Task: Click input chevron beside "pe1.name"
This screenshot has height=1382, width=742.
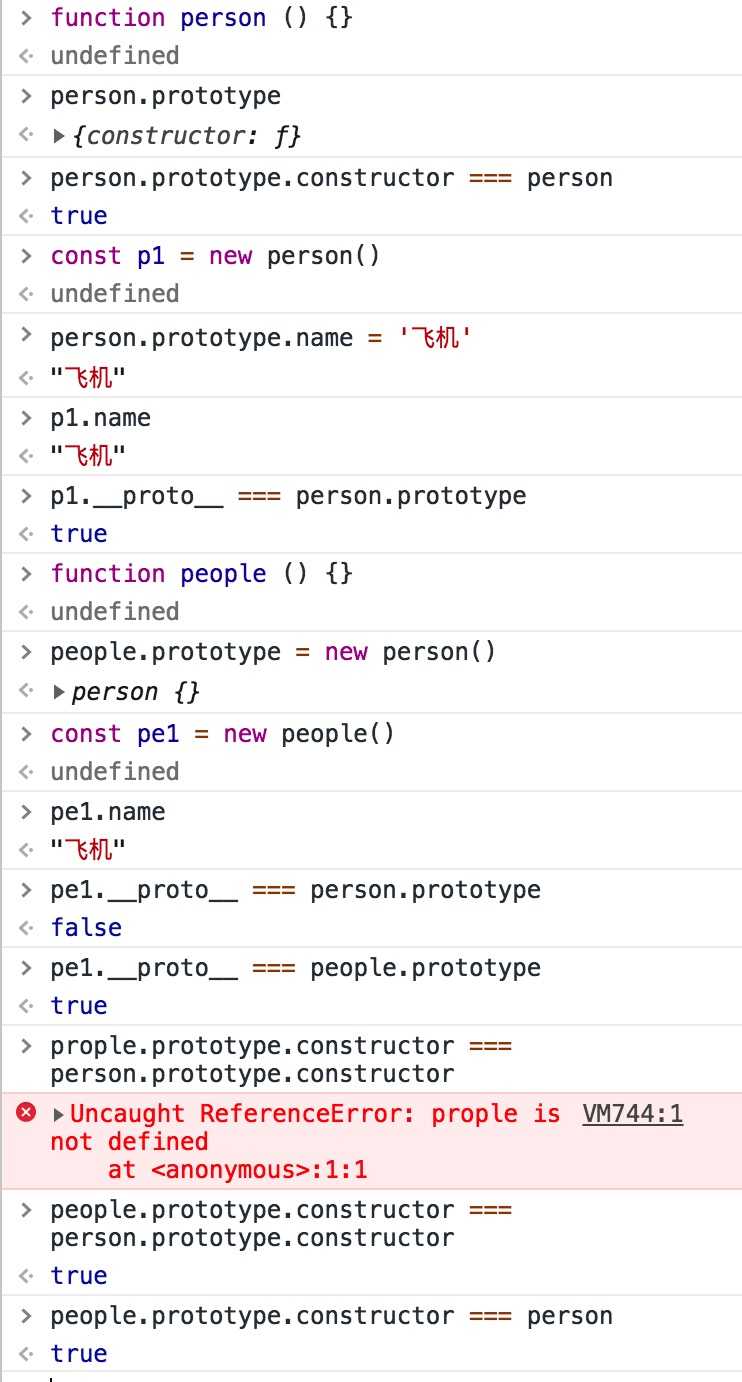Action: tap(28, 811)
